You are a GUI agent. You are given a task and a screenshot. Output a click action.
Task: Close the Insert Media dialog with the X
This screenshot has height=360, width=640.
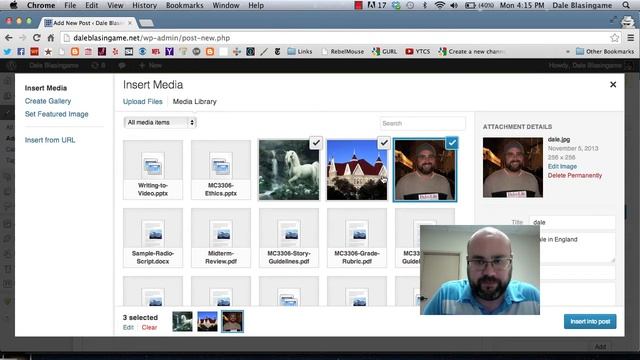613,84
